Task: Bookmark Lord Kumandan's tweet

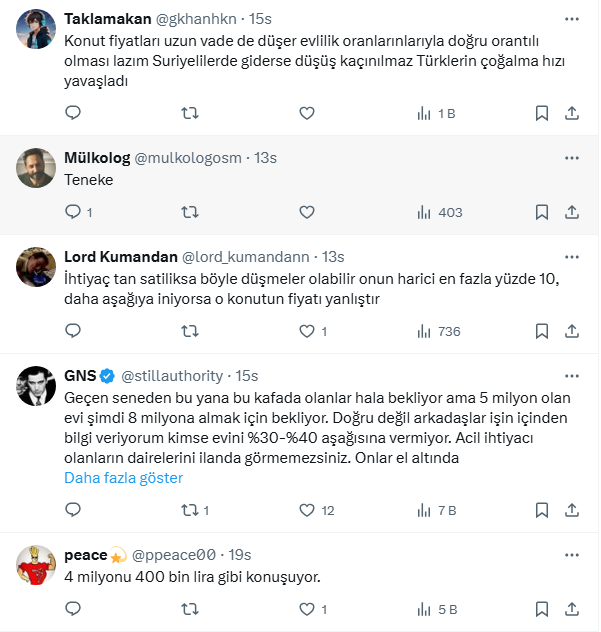Action: pyautogui.click(x=541, y=331)
